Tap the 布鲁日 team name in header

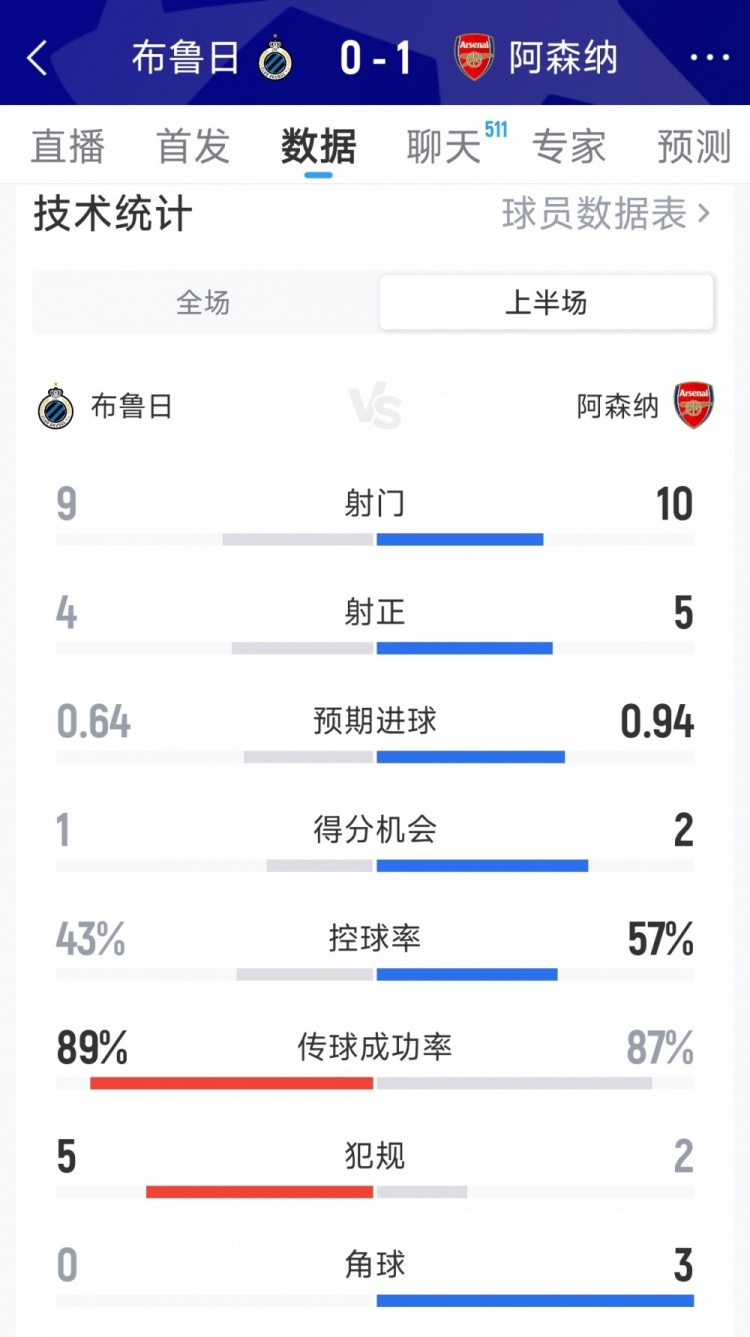click(185, 58)
